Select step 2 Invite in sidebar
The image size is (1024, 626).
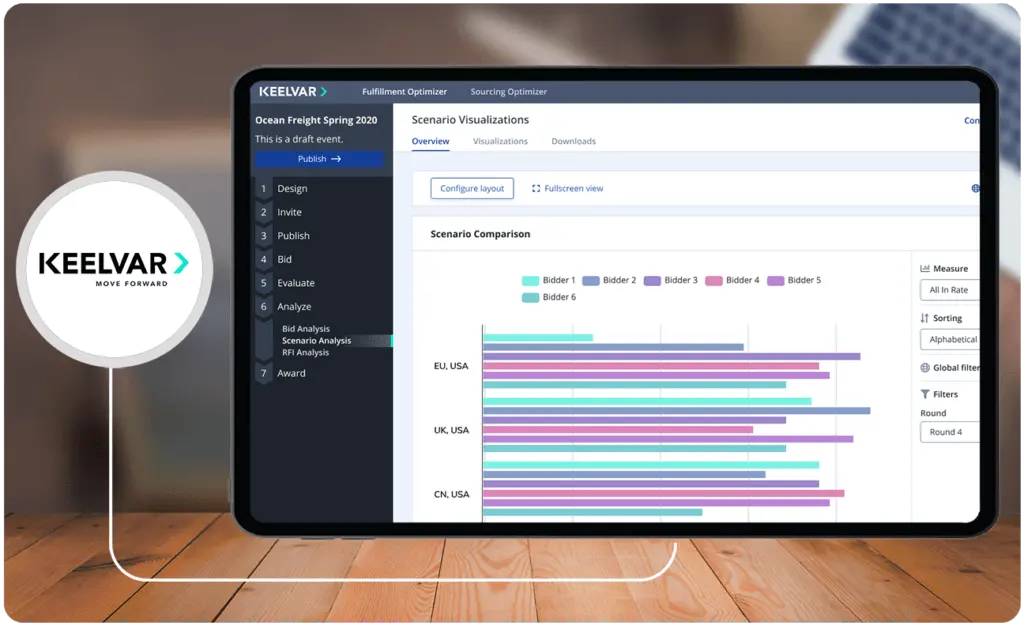tap(289, 212)
